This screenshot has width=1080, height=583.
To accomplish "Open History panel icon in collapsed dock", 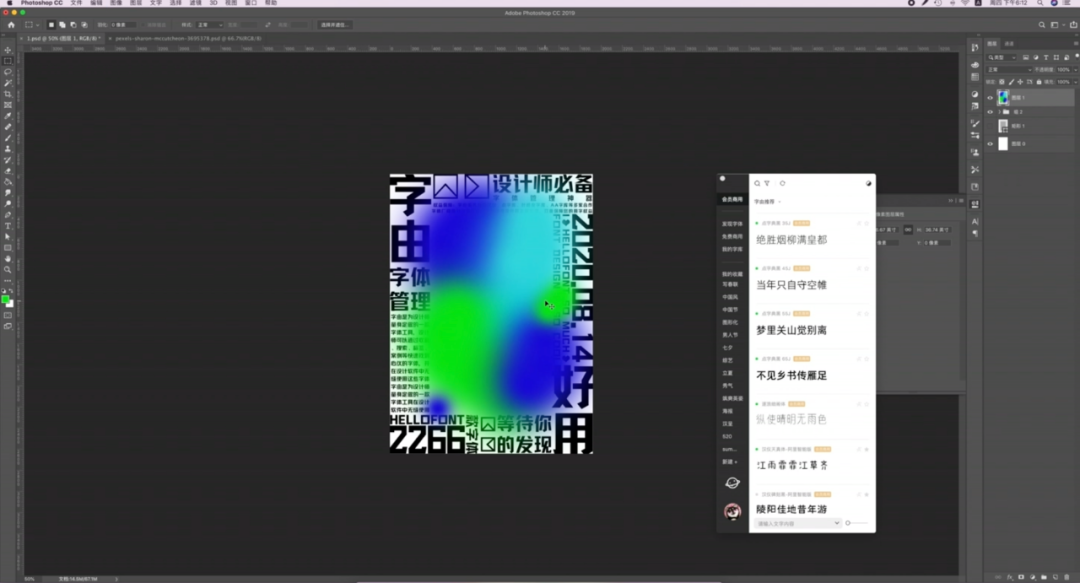I will click(x=975, y=48).
